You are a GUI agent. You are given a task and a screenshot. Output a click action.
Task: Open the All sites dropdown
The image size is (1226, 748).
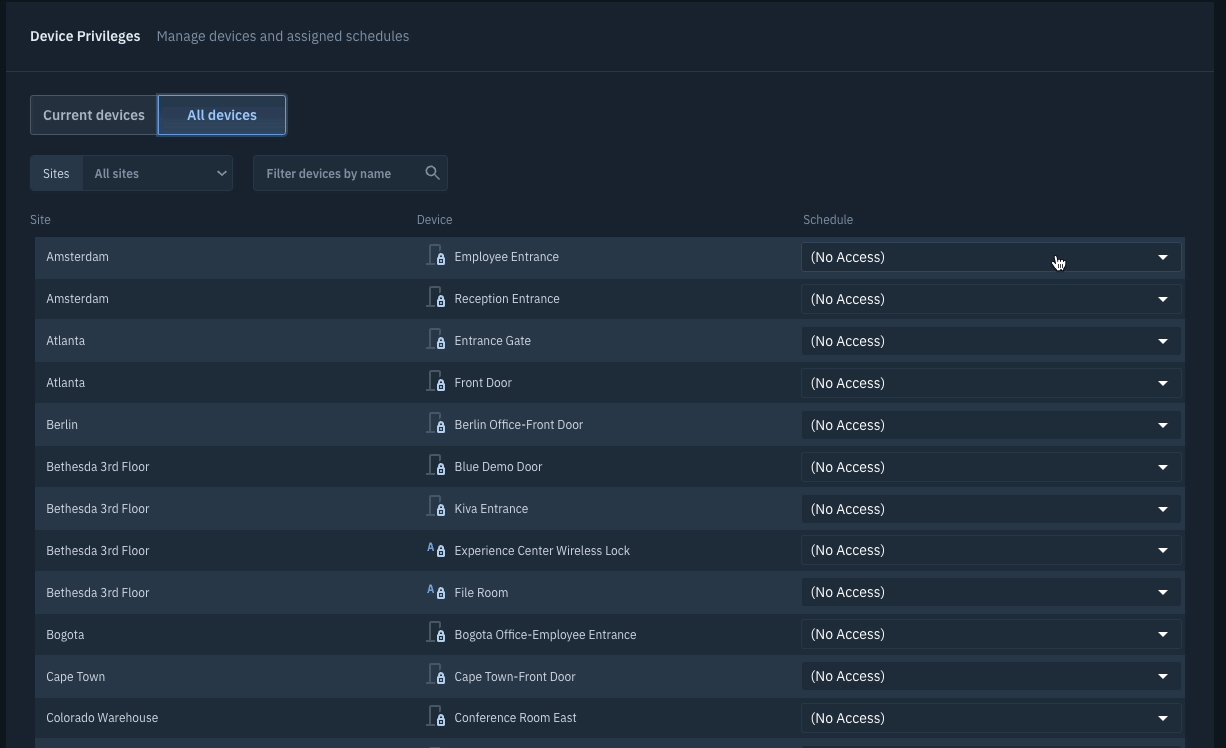pyautogui.click(x=158, y=173)
